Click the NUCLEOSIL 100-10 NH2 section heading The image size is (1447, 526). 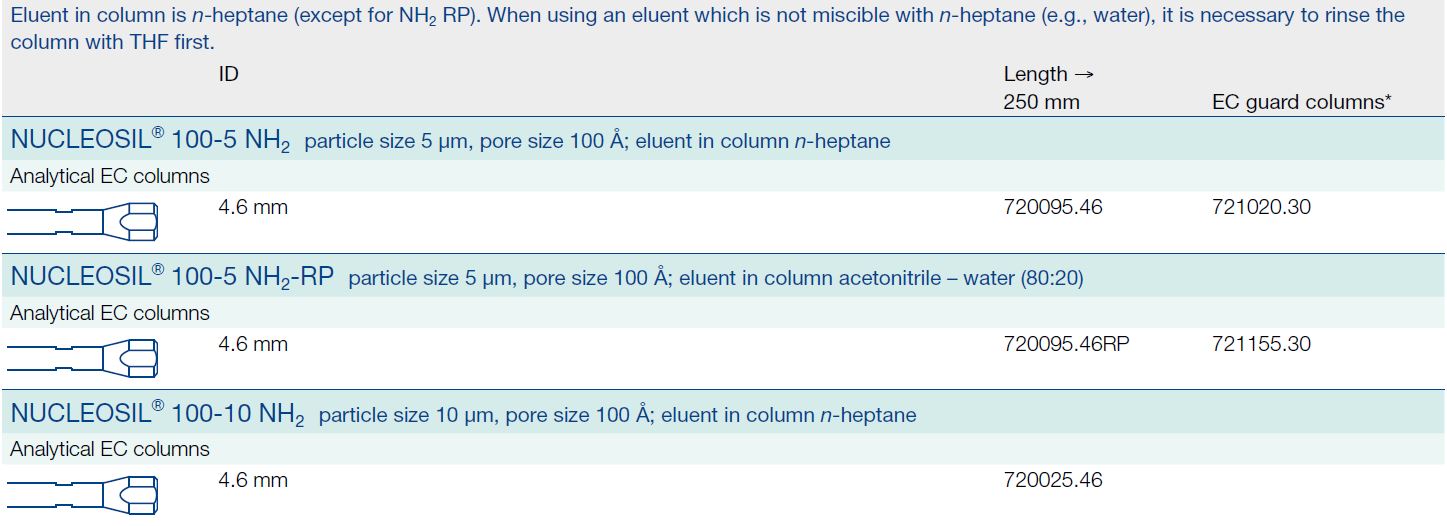(157, 414)
